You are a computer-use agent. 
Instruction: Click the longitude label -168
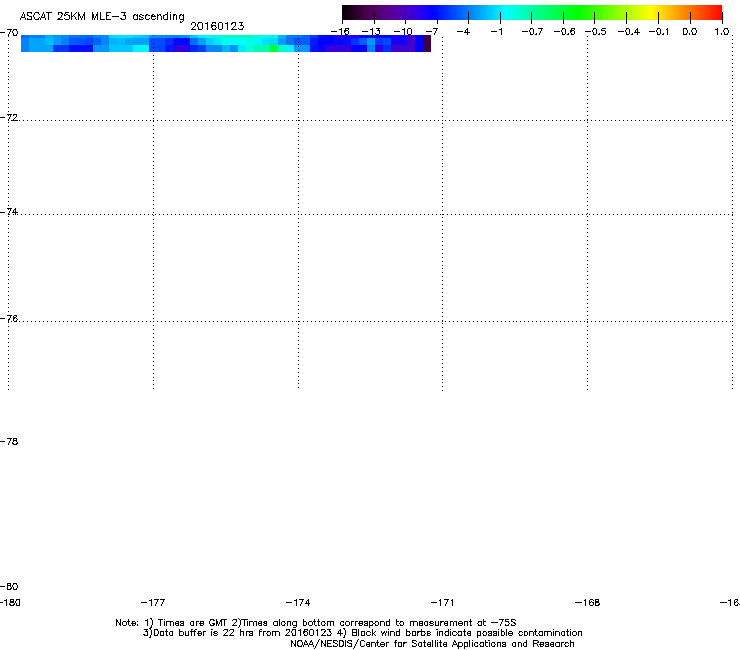[x=587, y=602]
